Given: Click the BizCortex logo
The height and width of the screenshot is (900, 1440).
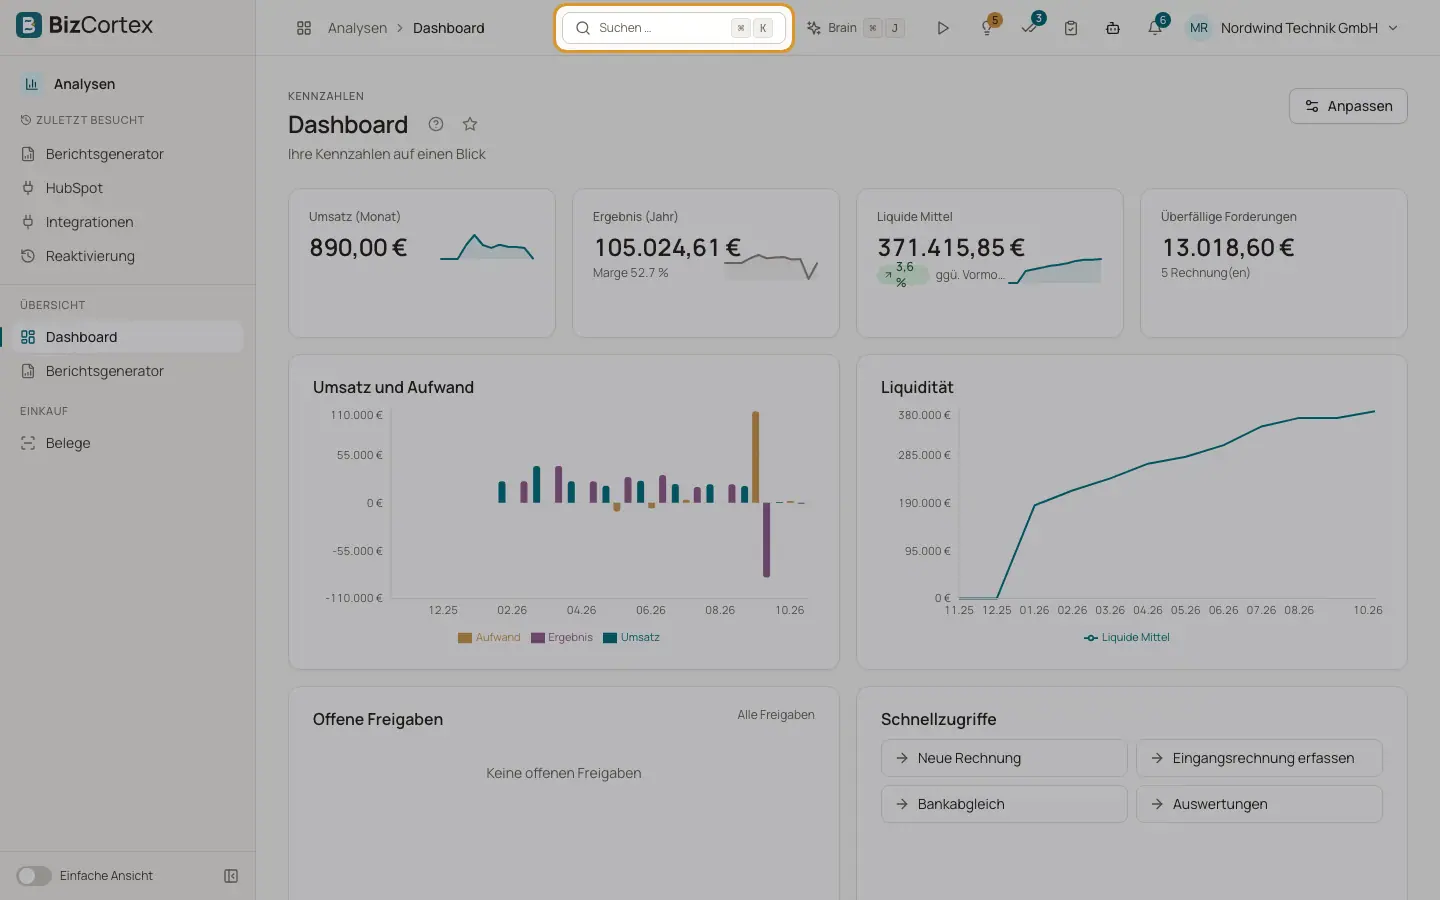Looking at the screenshot, I should 85,25.
